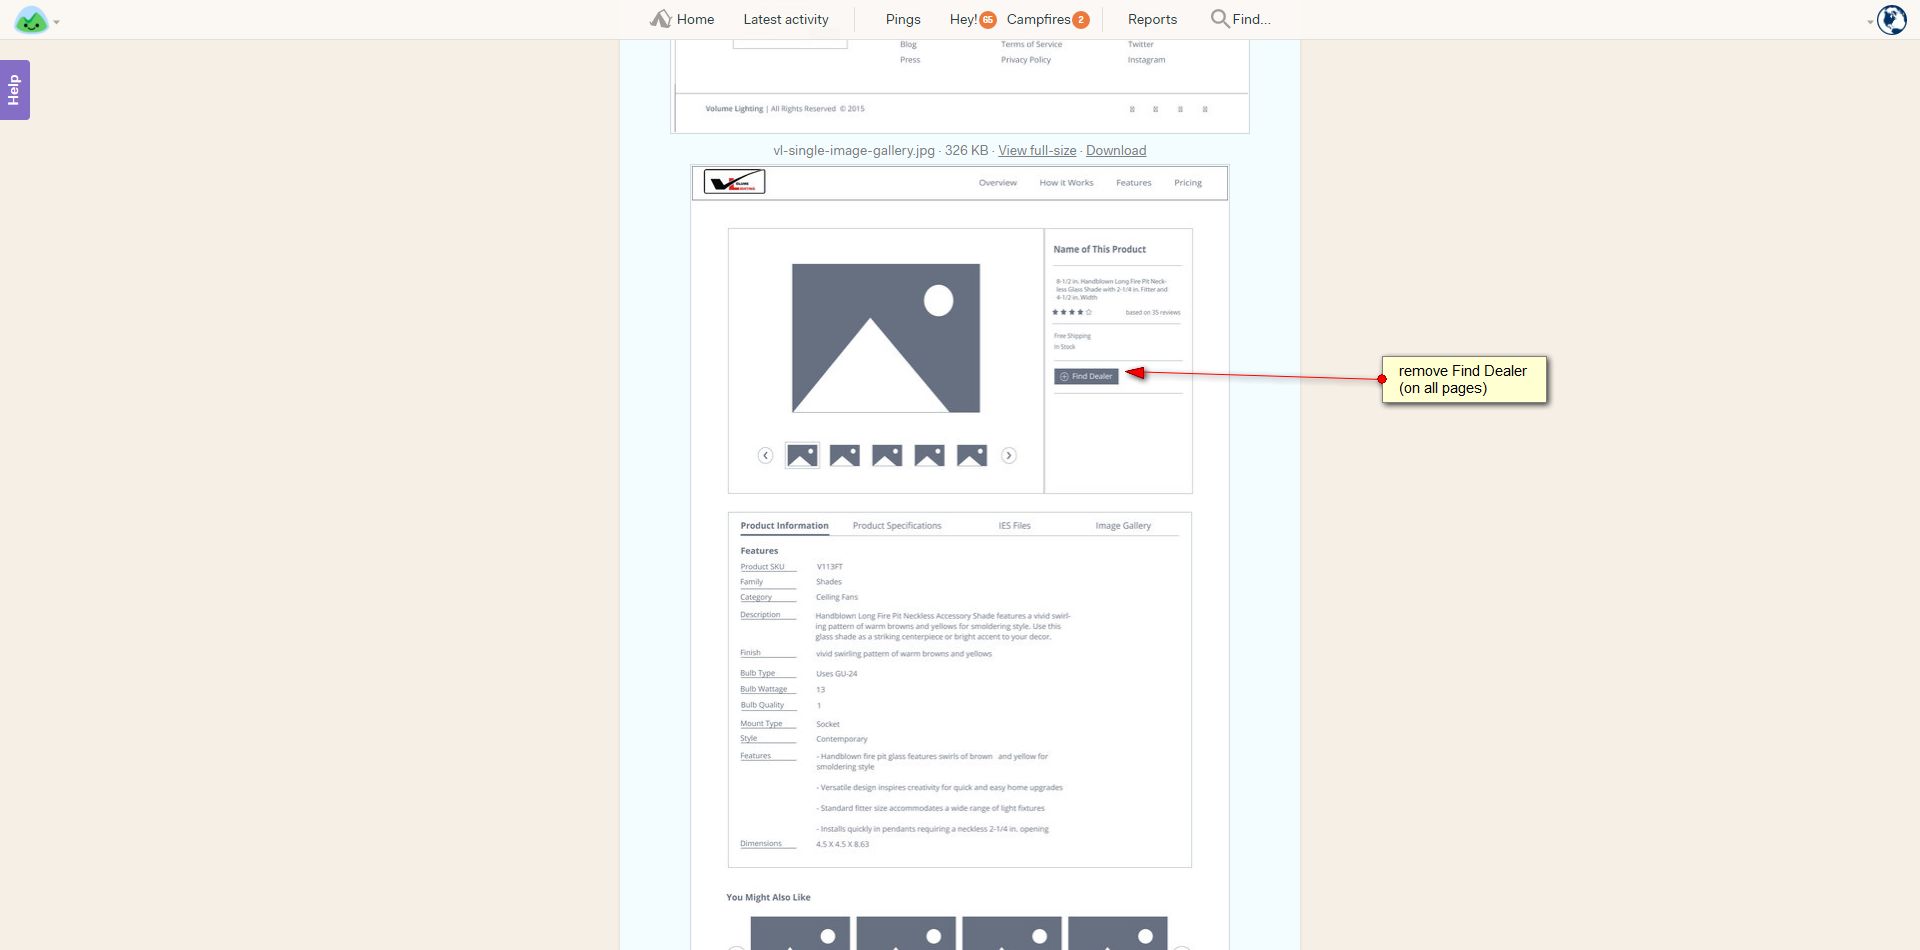Select Overview in the wireframe header

pos(998,183)
